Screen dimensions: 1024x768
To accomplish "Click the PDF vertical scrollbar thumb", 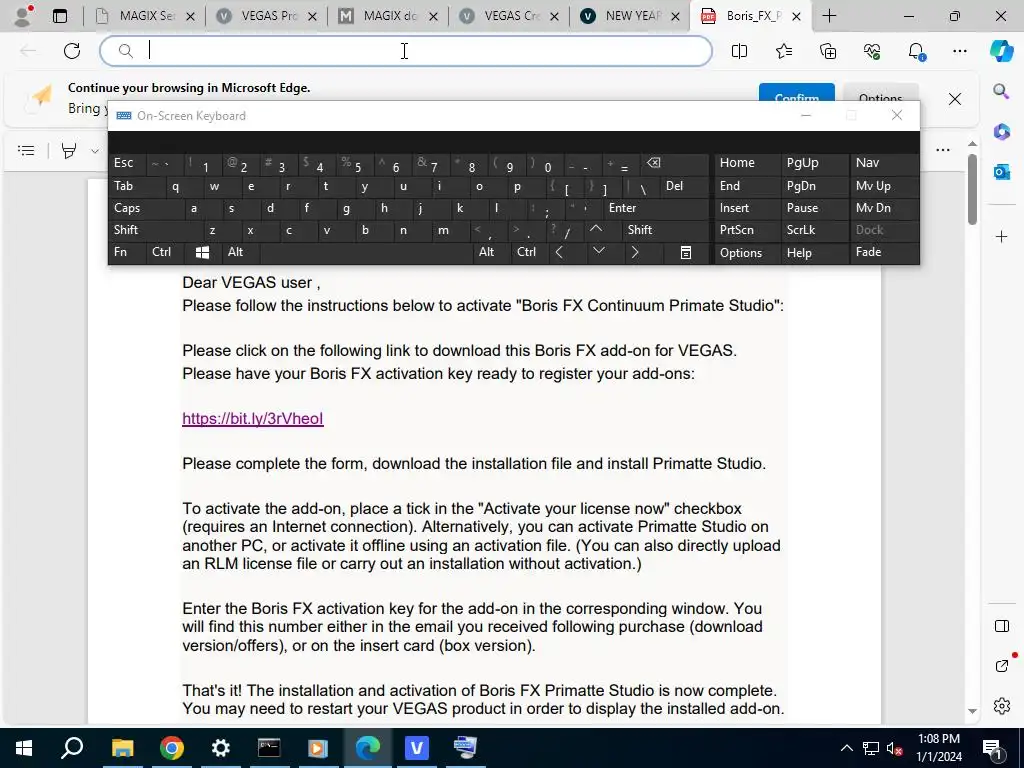I will [972, 190].
